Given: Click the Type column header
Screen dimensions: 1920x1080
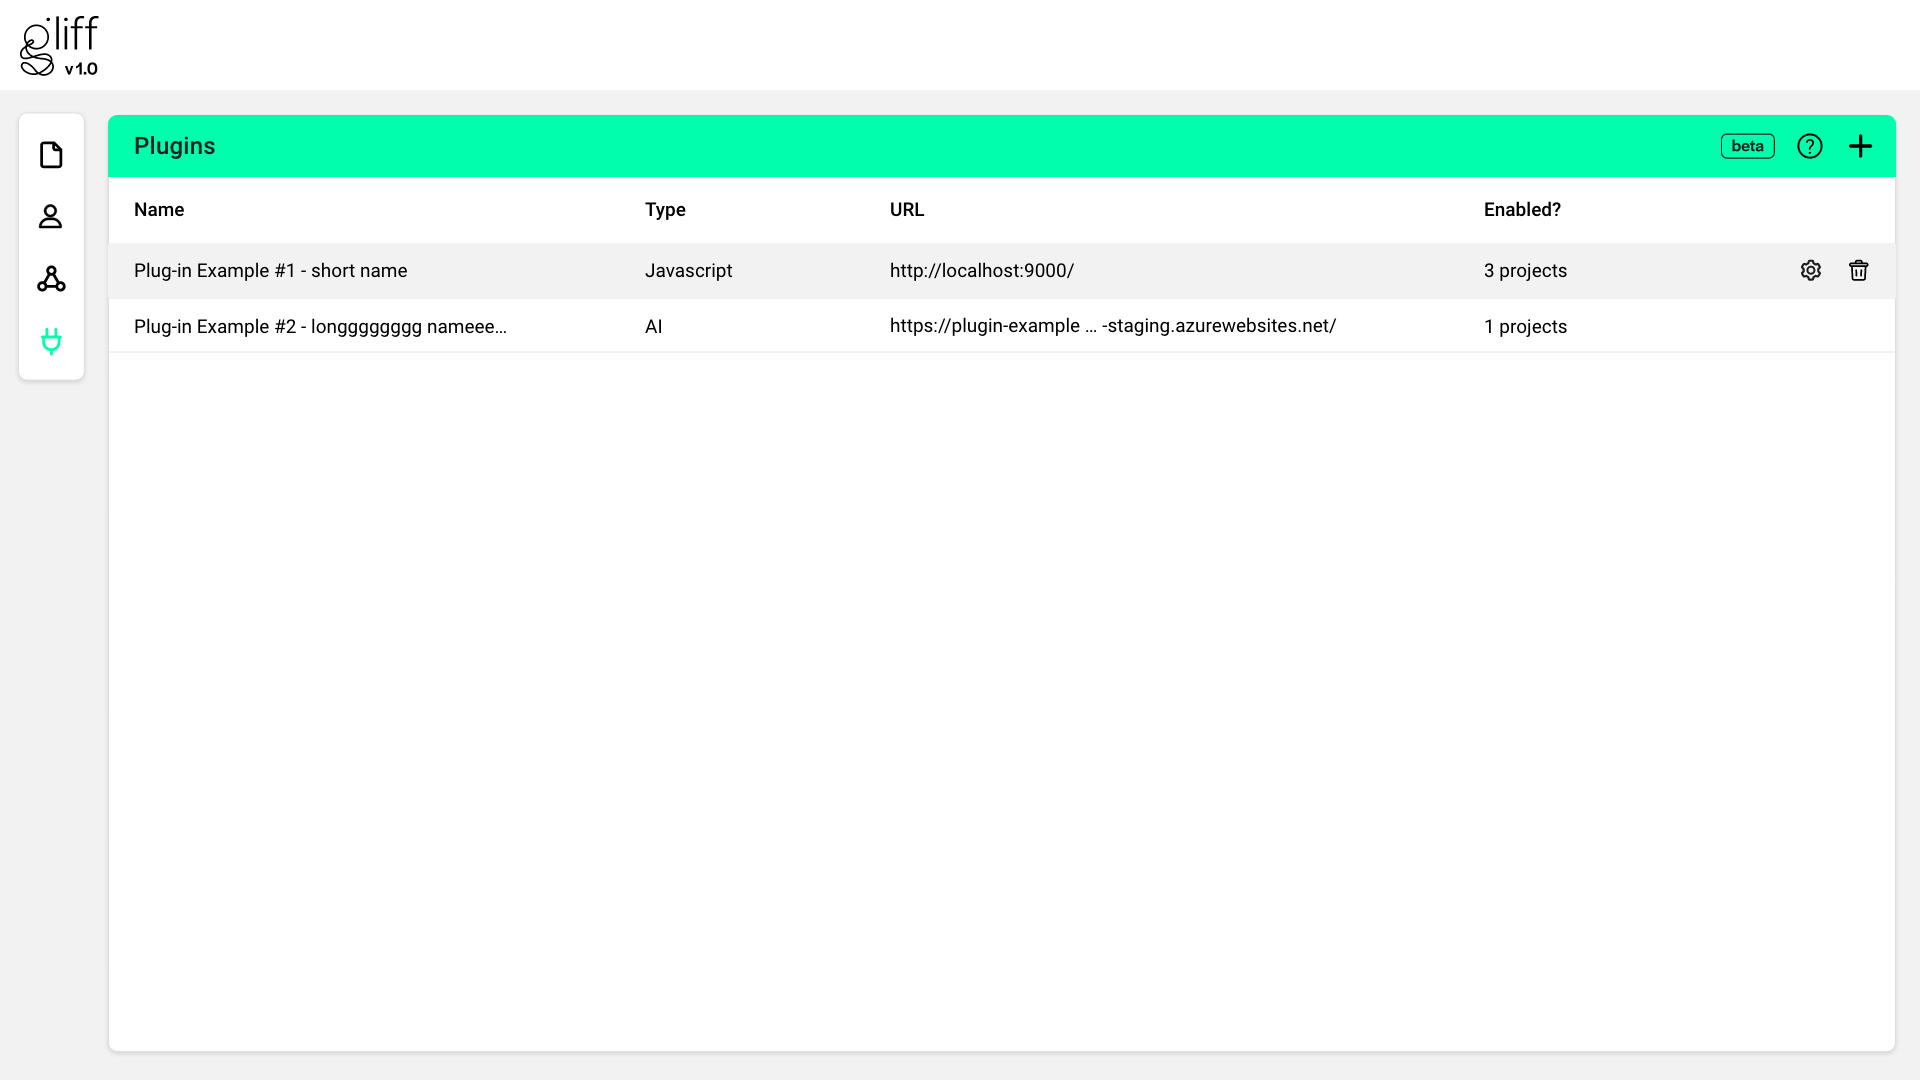Looking at the screenshot, I should coord(665,210).
